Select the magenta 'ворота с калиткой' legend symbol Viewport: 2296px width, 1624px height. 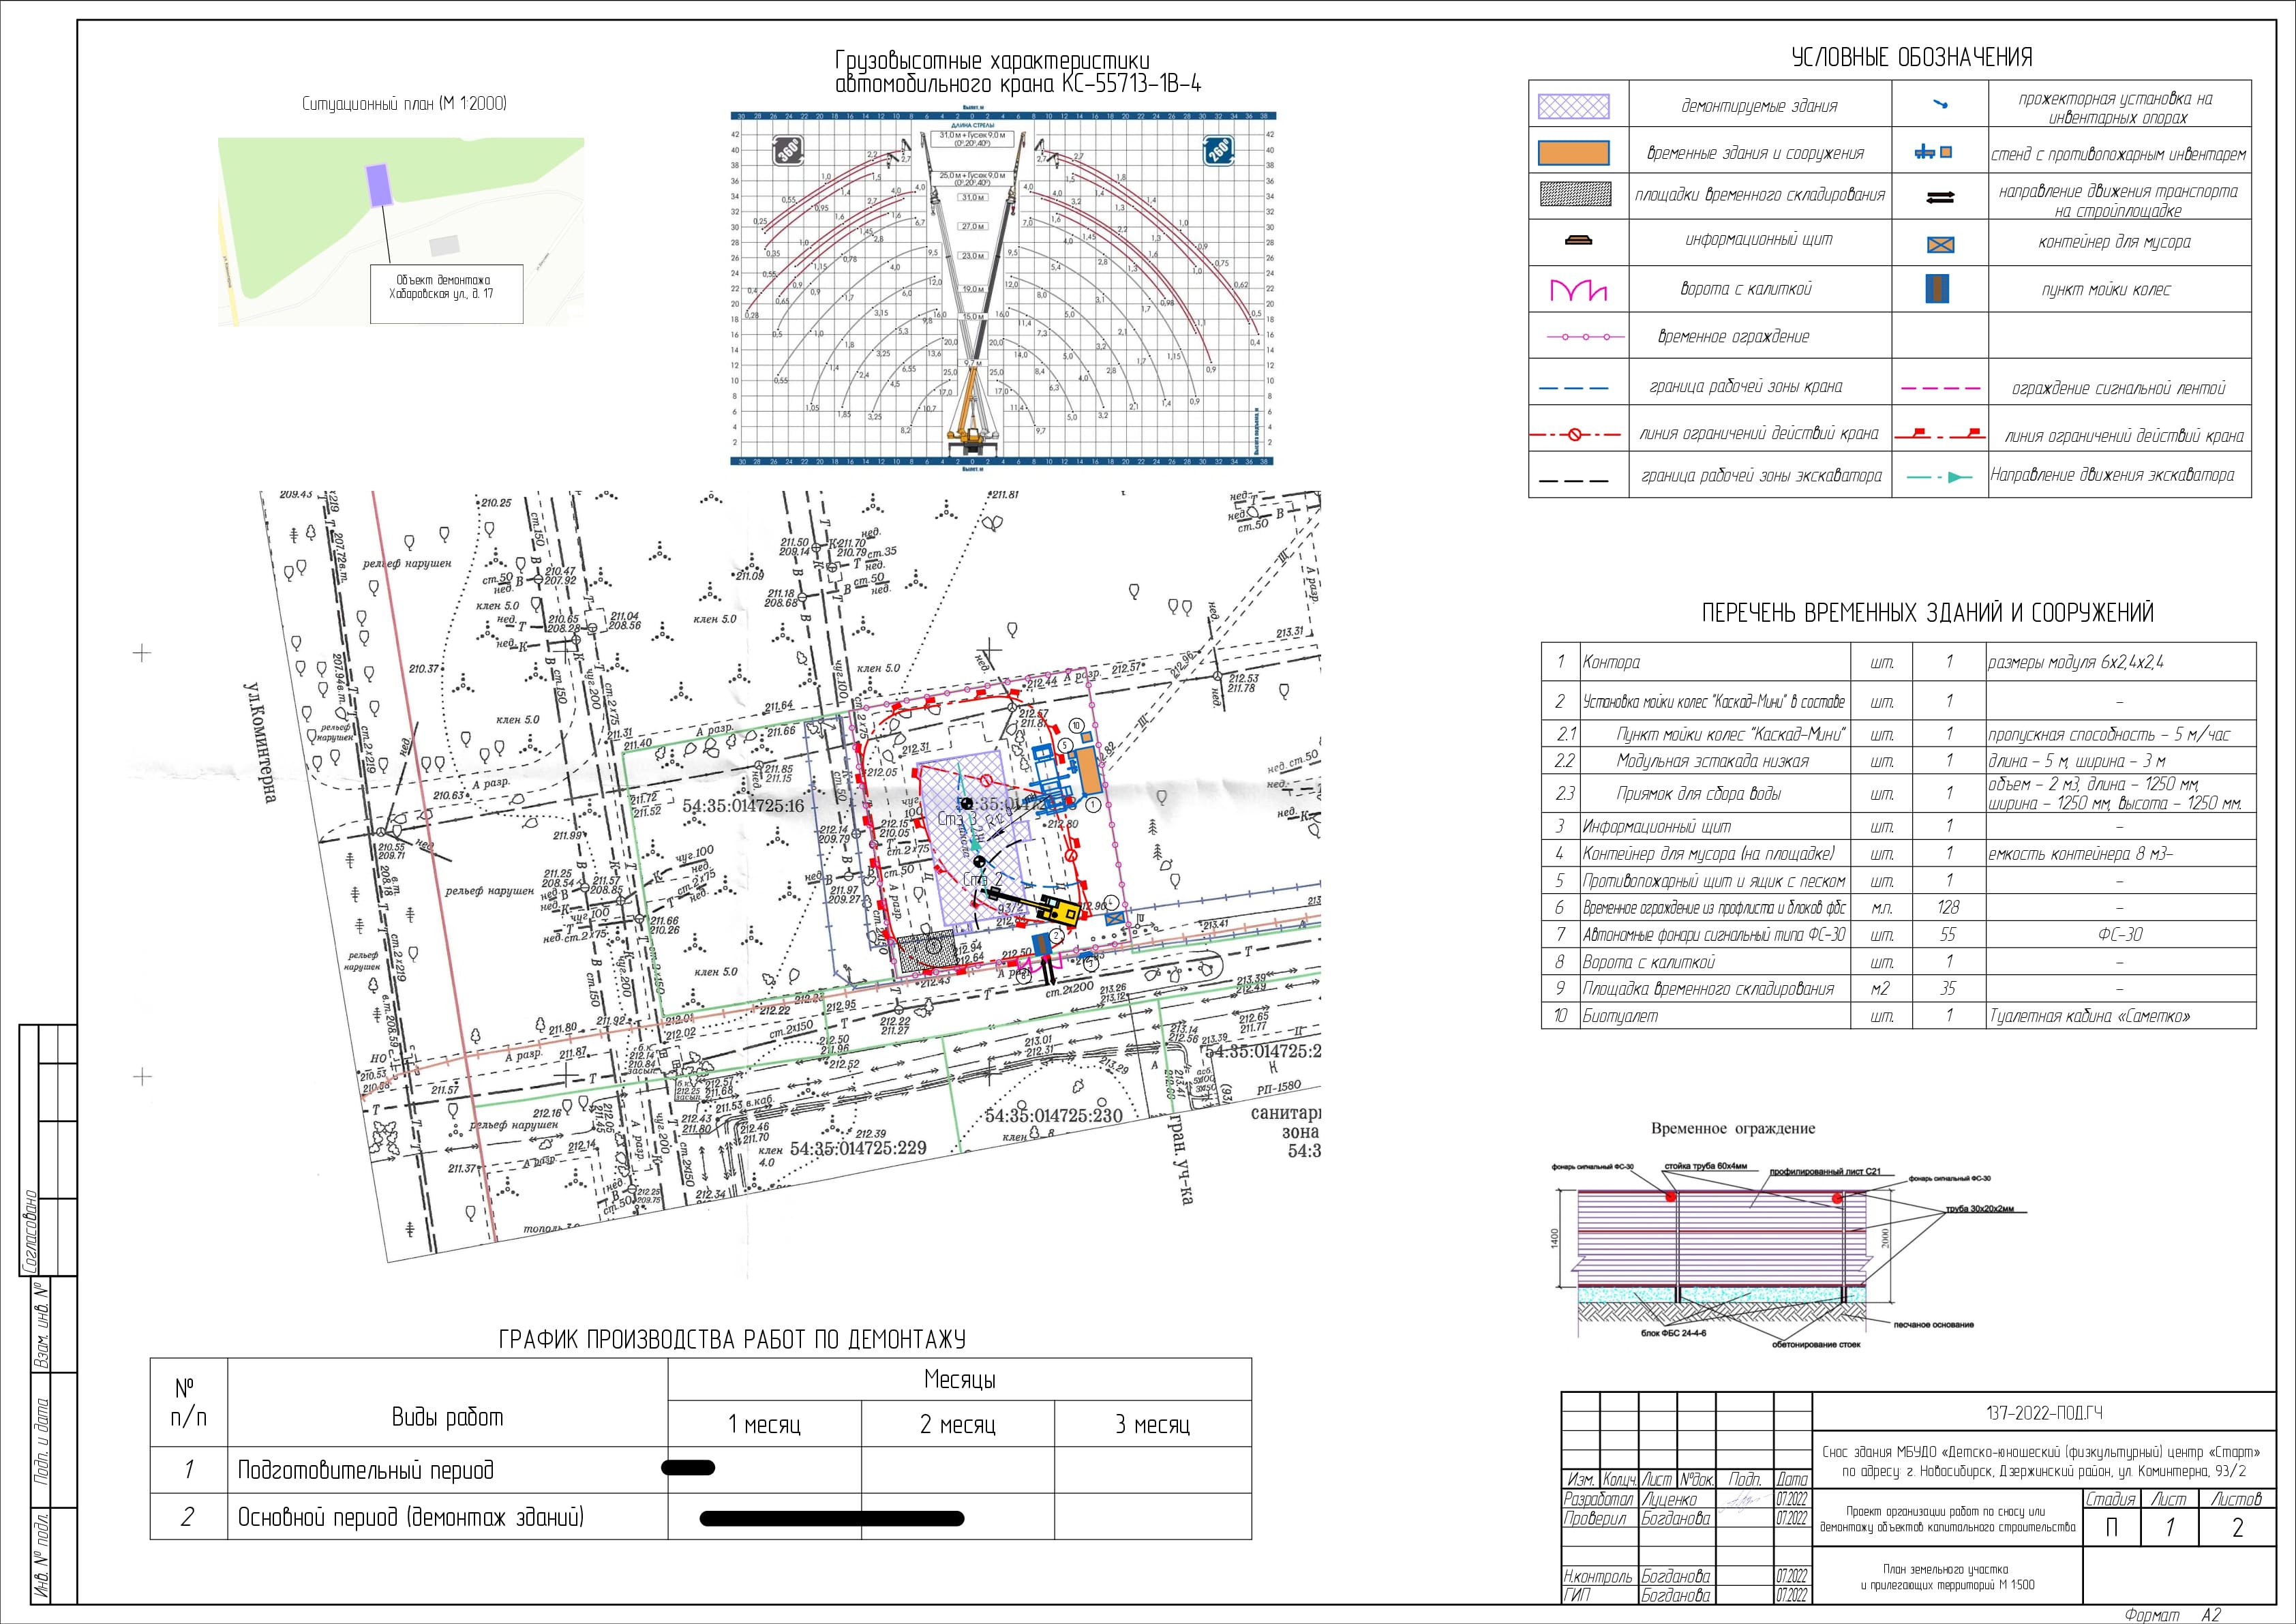(x=1577, y=290)
